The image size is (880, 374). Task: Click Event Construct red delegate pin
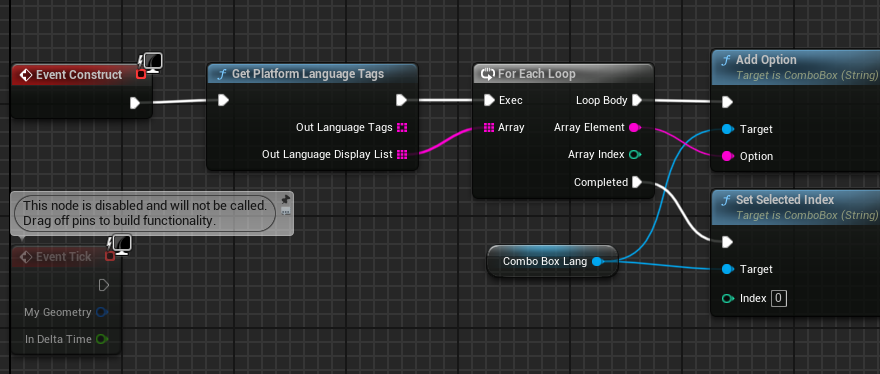[141, 74]
